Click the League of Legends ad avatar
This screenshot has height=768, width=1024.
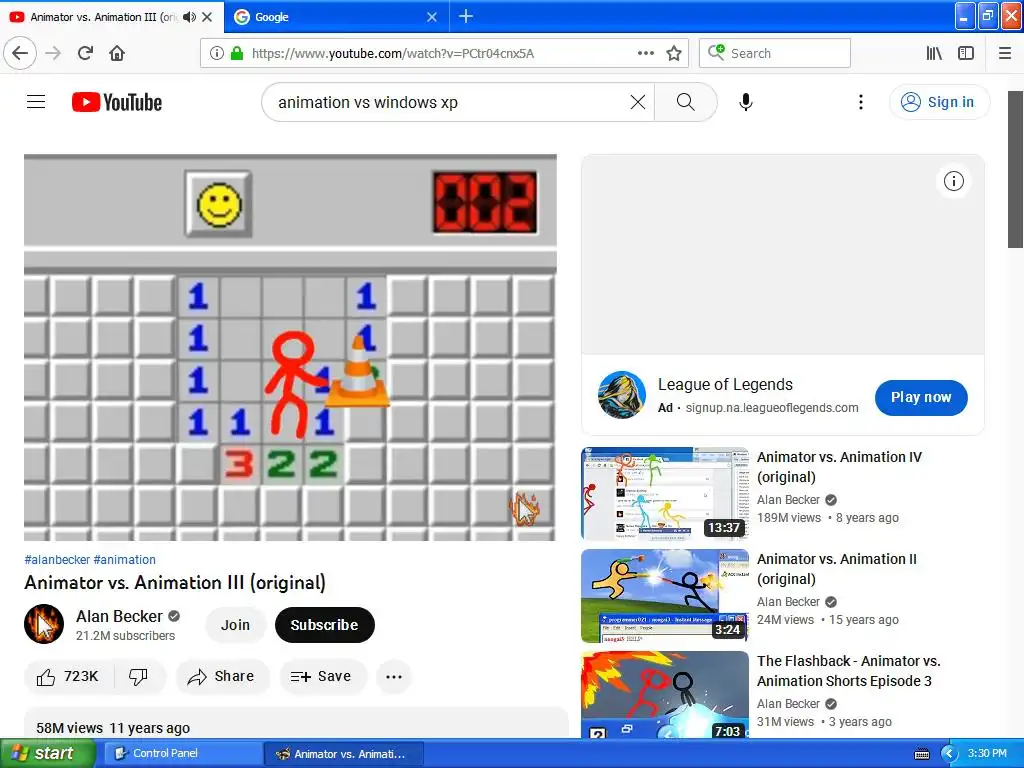coord(622,395)
